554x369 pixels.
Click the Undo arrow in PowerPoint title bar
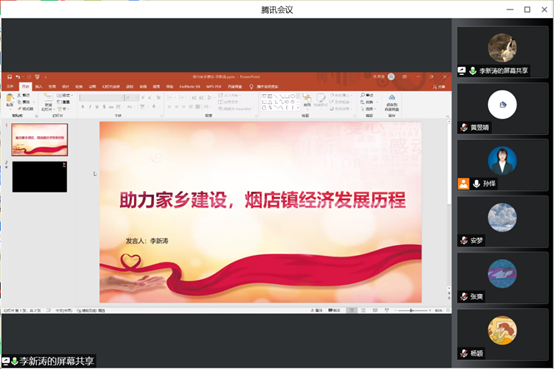click(x=18, y=77)
